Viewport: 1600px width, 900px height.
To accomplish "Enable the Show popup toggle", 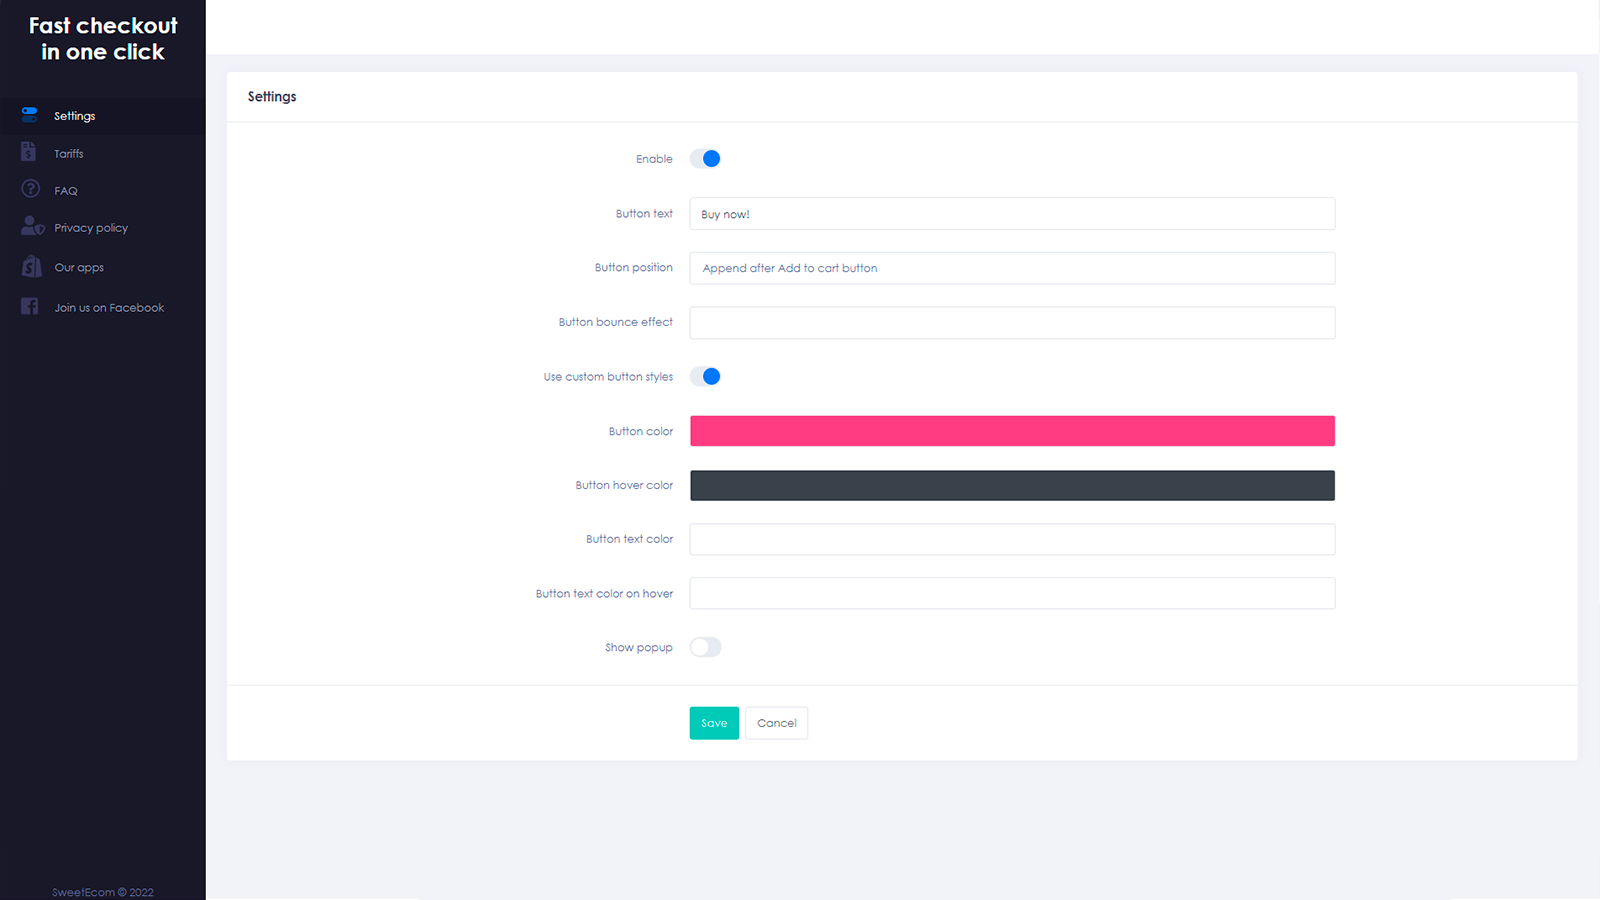I will tap(705, 647).
